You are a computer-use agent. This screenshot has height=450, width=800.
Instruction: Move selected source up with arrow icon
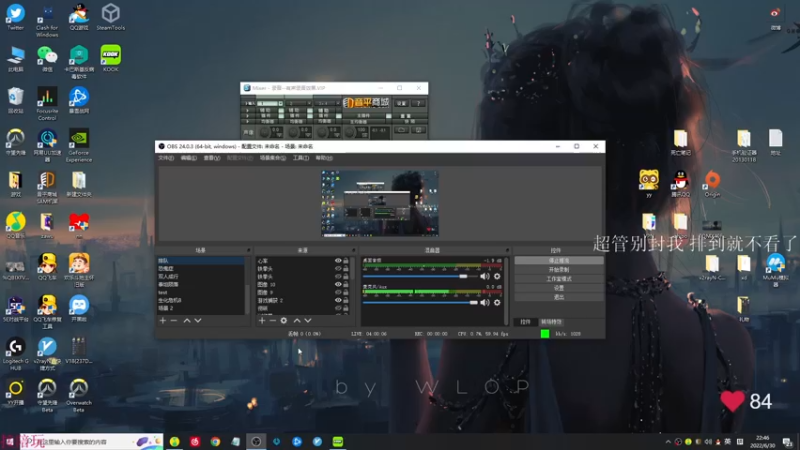296,320
